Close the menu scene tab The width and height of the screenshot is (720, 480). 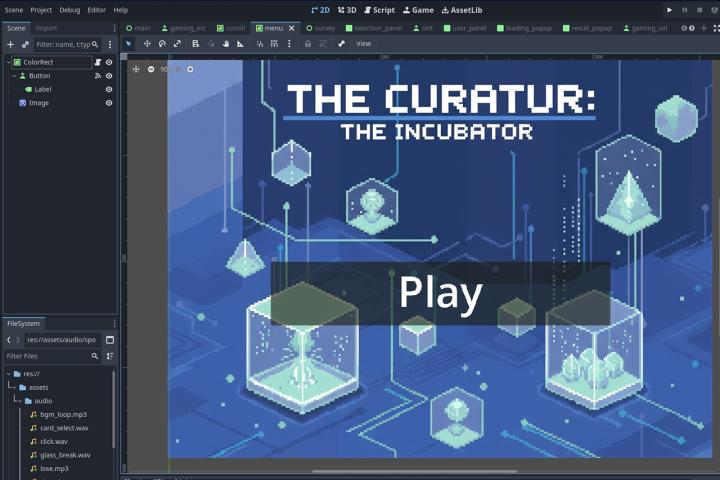pyautogui.click(x=292, y=28)
